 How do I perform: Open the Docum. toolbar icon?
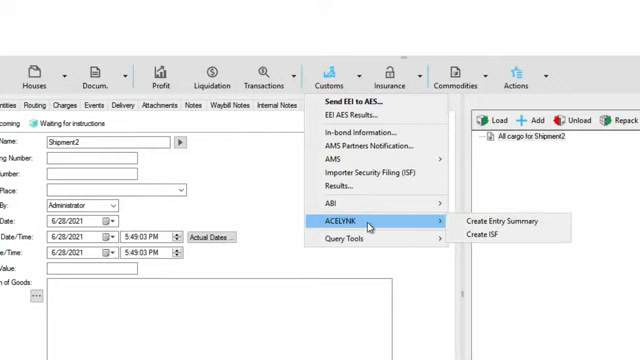(x=95, y=72)
